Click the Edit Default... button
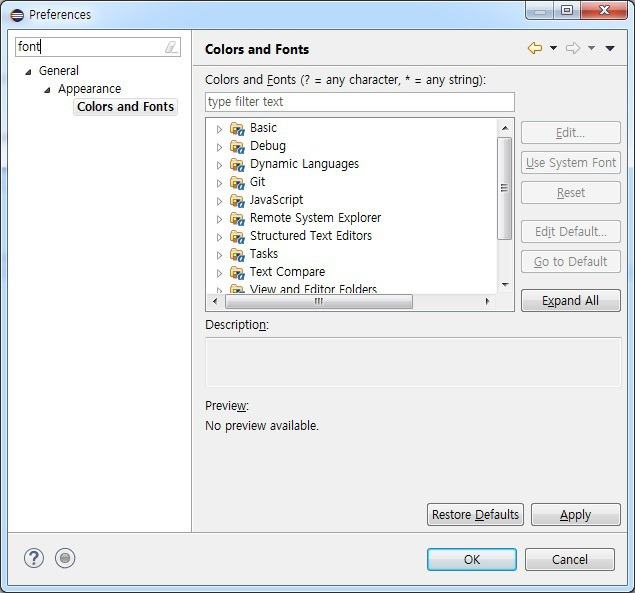 click(x=570, y=231)
